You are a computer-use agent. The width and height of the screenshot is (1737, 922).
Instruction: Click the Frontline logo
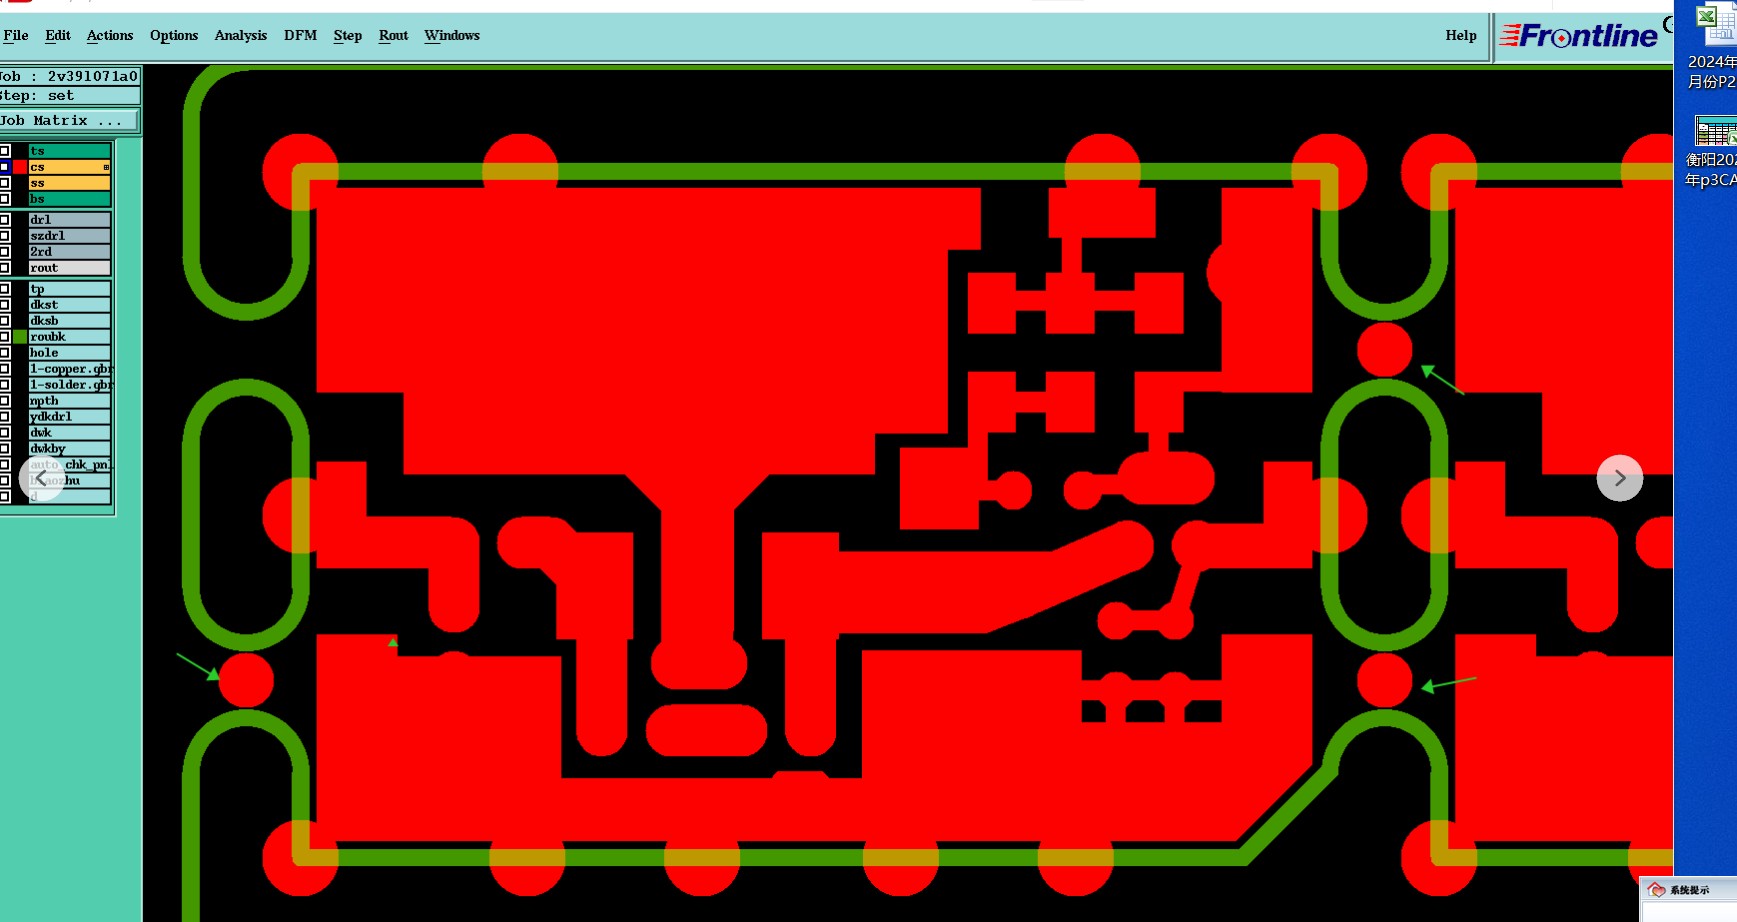coord(1579,36)
